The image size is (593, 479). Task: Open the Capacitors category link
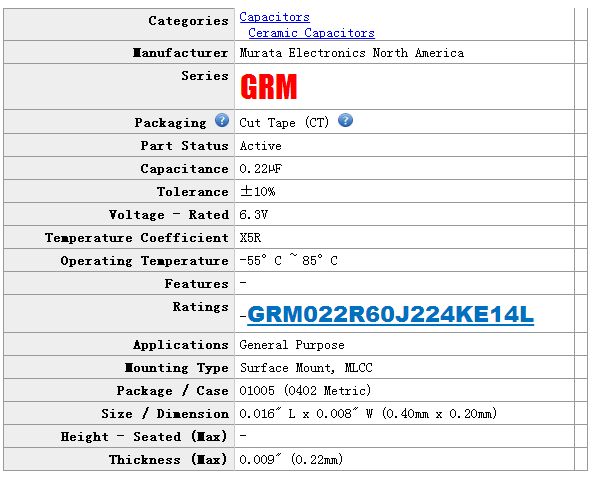coord(275,17)
